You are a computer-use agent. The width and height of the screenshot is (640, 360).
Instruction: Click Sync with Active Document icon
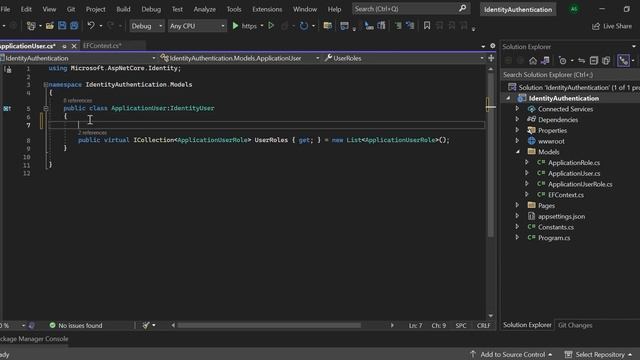pyautogui.click(x=582, y=61)
